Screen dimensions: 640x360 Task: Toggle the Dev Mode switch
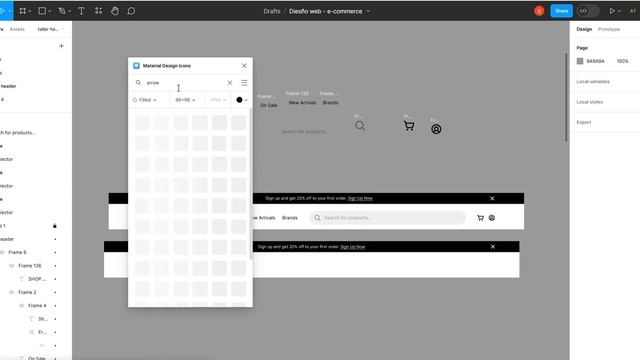coord(587,11)
